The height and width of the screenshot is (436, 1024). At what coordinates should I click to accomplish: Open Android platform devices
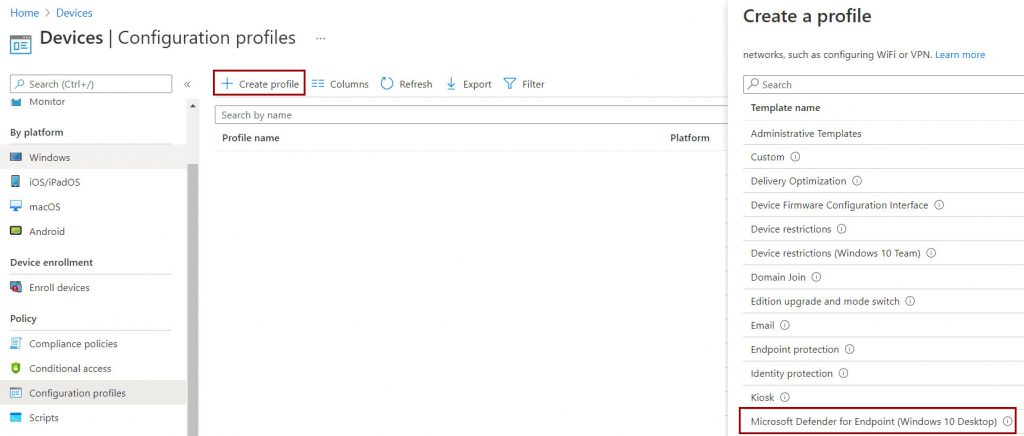coord(47,232)
